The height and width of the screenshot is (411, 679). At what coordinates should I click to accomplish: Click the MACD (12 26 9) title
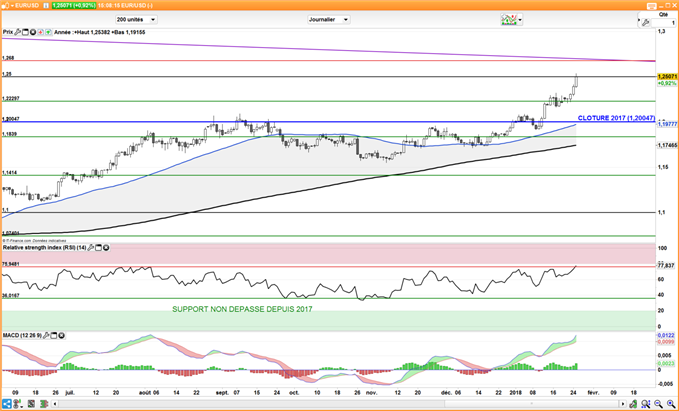tap(23, 336)
